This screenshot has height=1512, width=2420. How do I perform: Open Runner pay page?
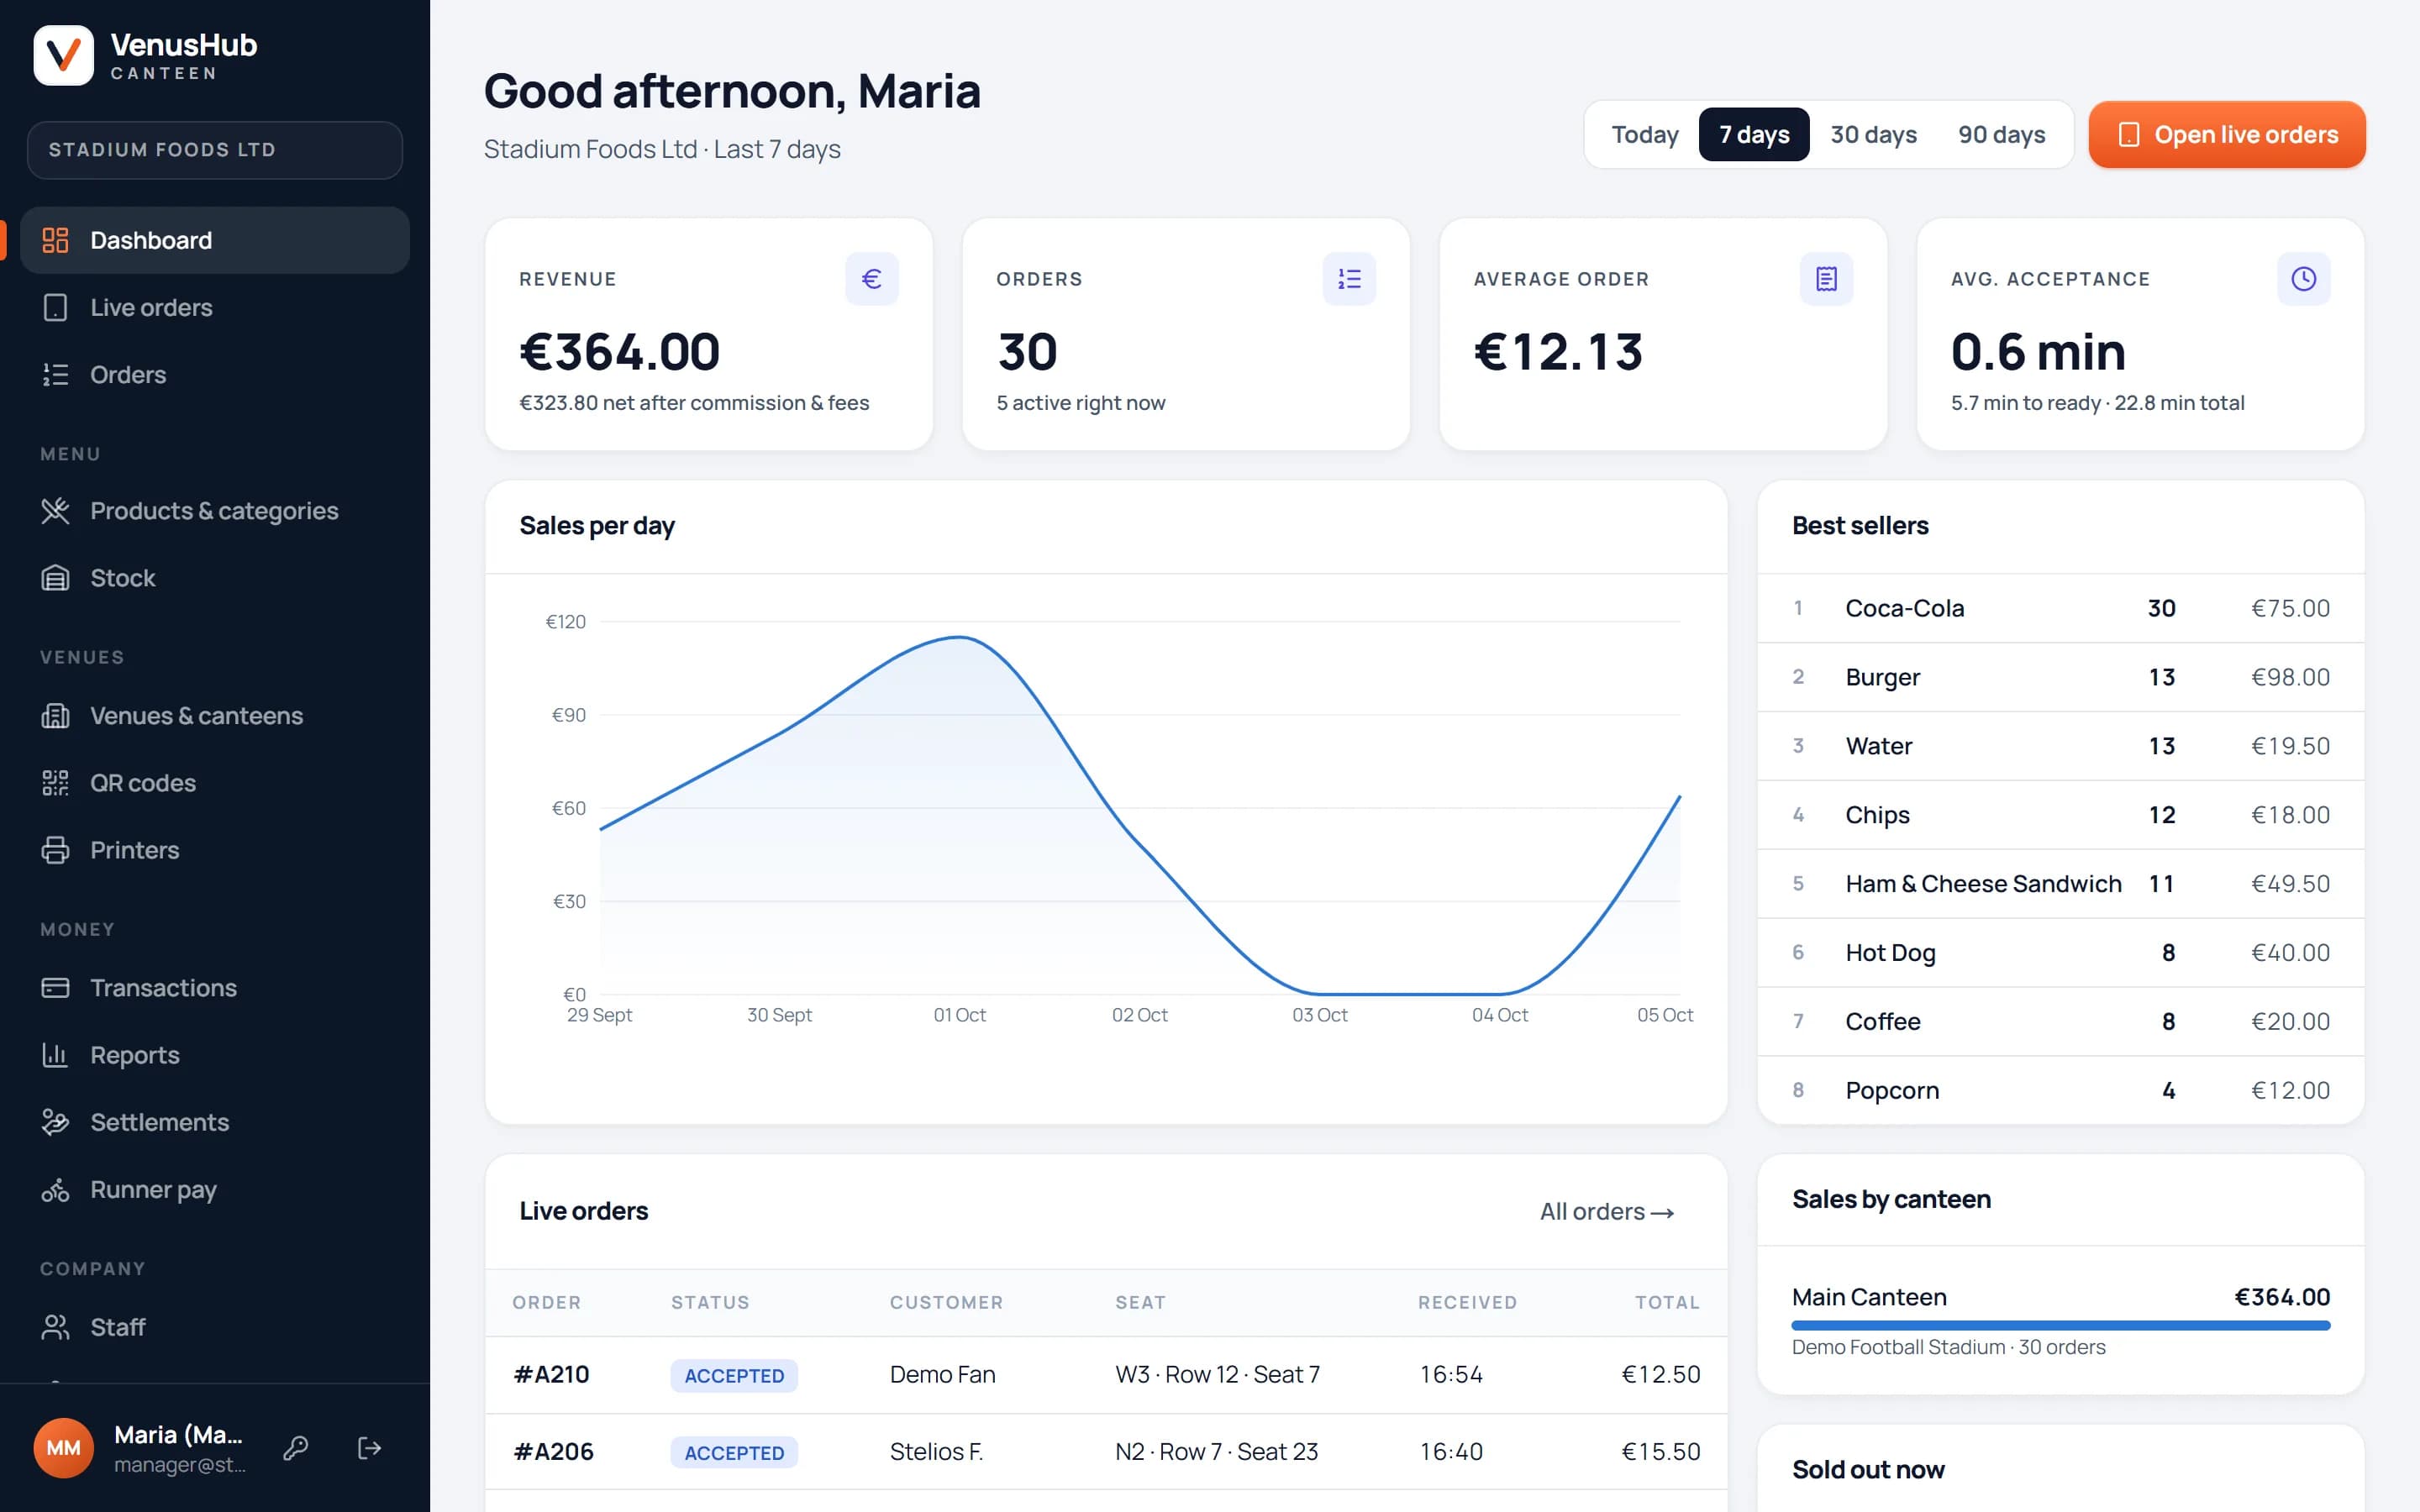(215, 1189)
